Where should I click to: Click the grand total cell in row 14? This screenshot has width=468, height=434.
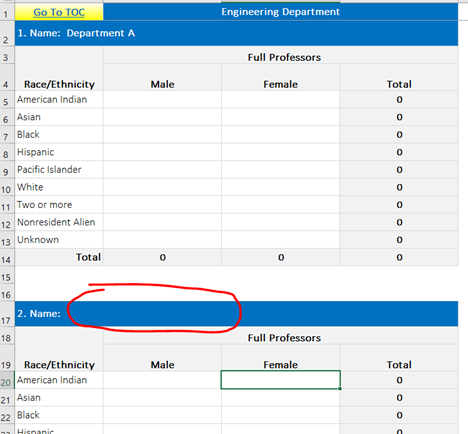399,257
